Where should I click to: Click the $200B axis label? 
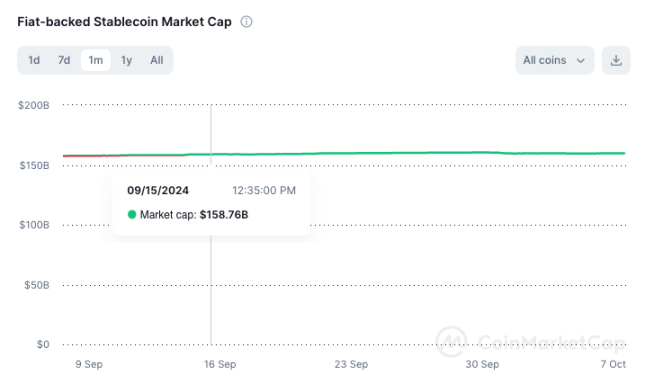(x=34, y=105)
